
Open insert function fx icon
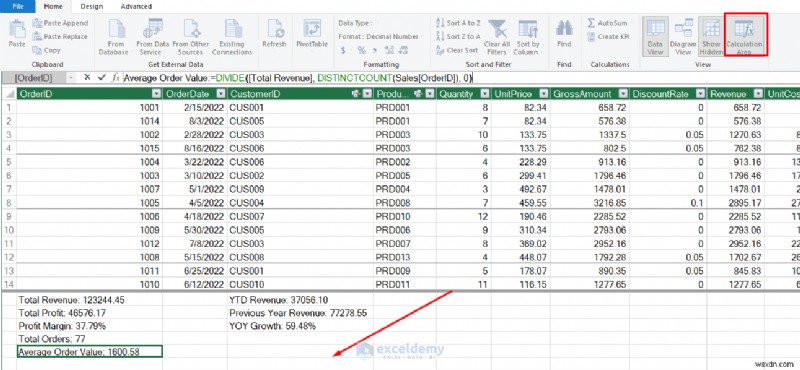(x=116, y=78)
